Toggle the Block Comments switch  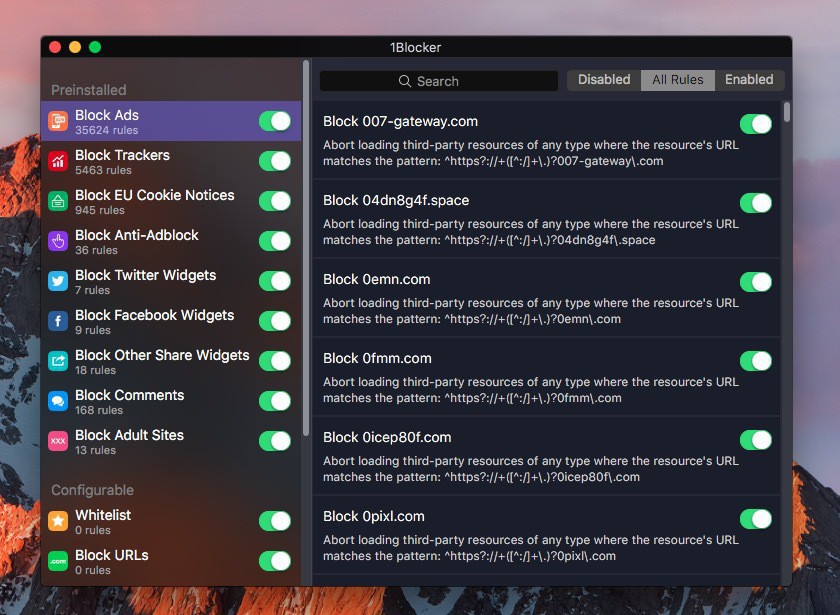point(275,401)
